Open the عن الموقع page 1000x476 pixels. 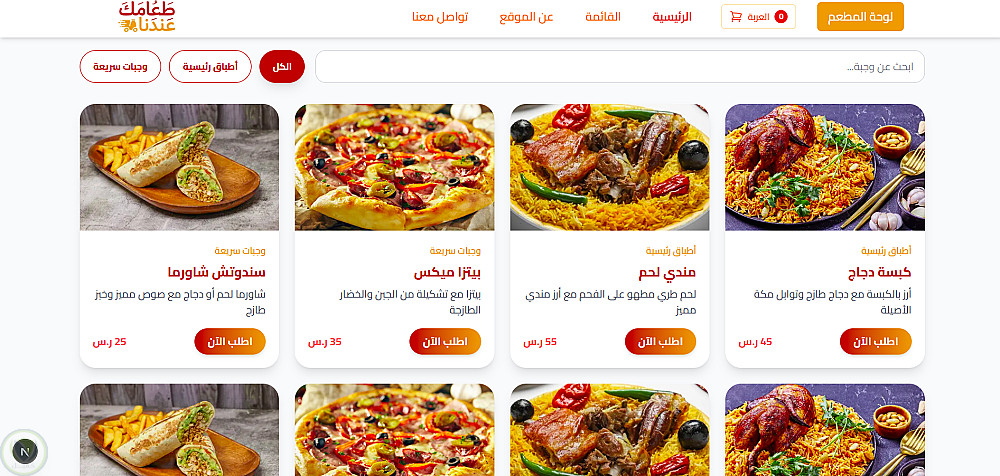click(526, 17)
